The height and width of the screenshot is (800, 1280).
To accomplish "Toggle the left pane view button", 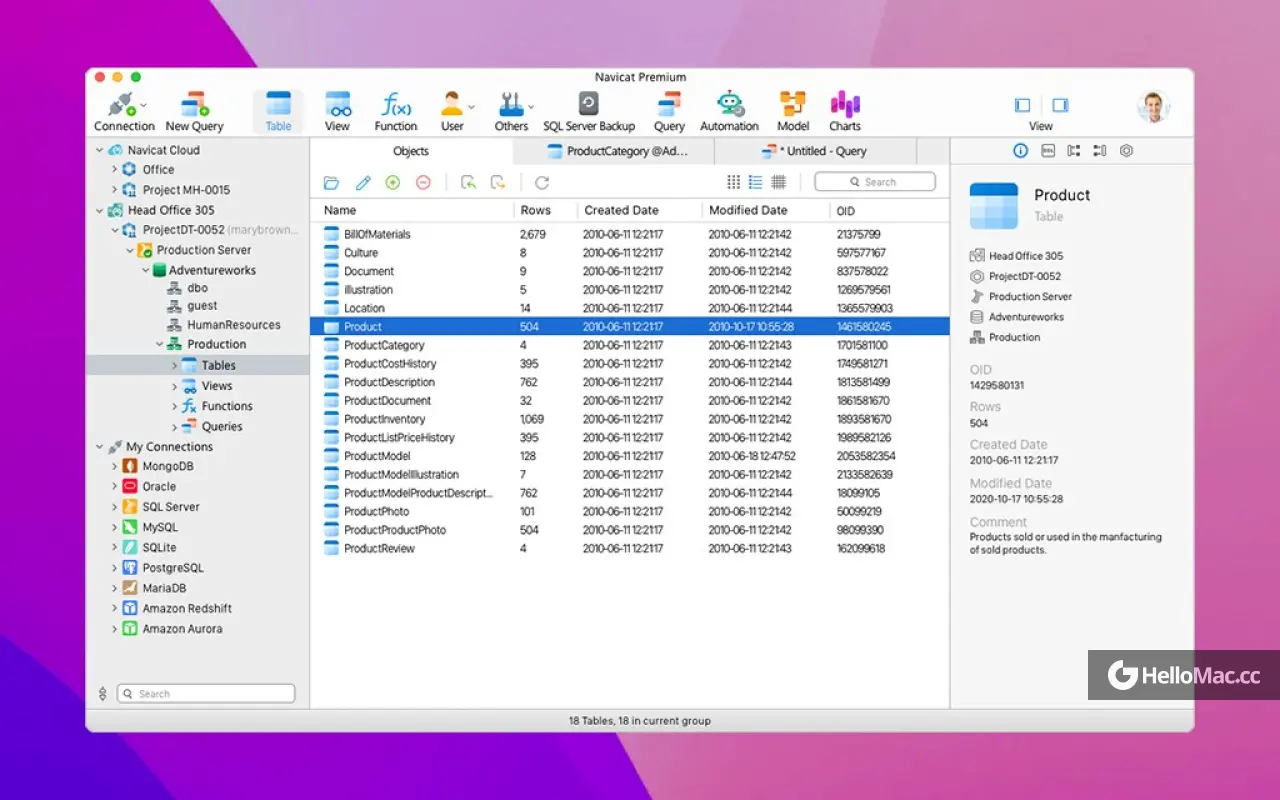I will click(x=1022, y=105).
